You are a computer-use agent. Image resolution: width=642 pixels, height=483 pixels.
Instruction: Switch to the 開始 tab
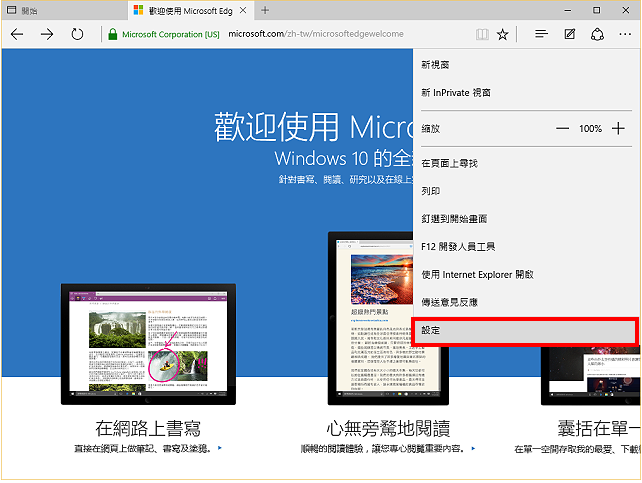coord(65,11)
